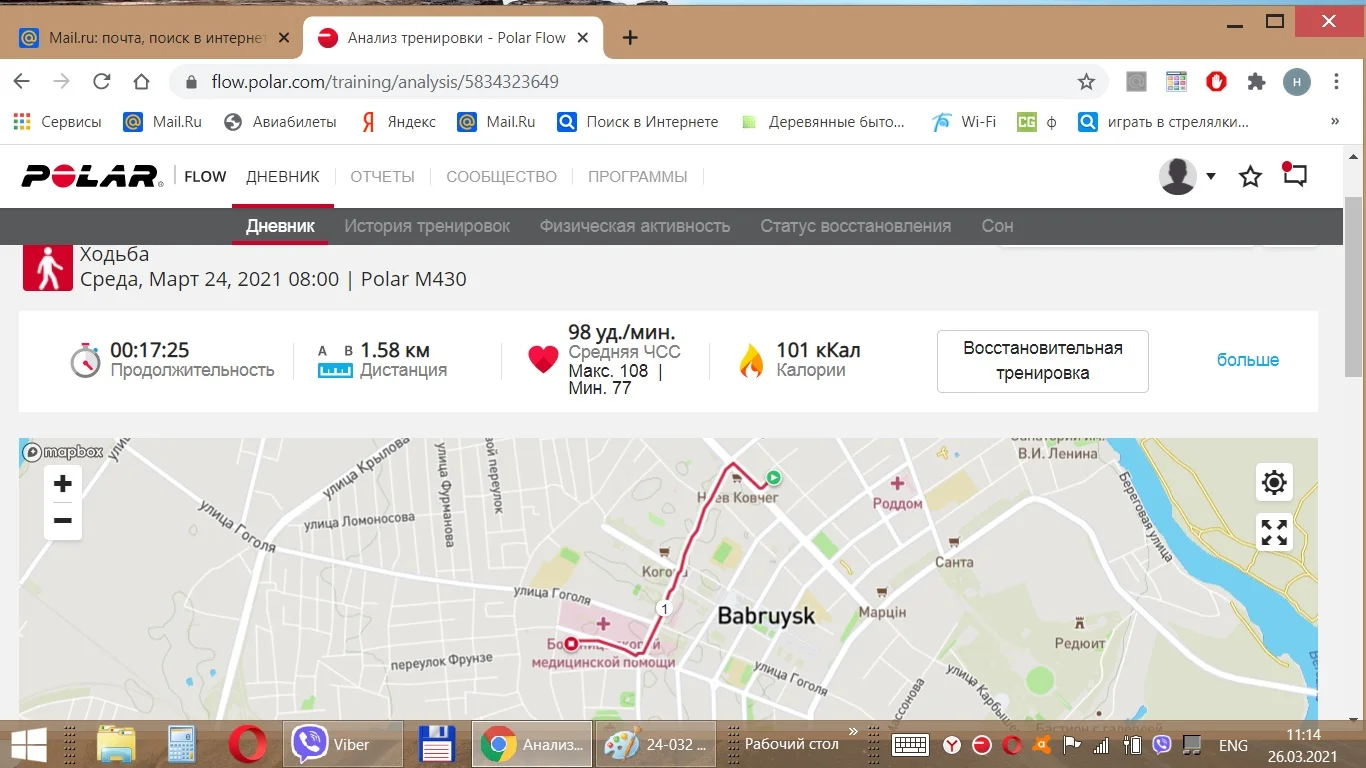This screenshot has height=768, width=1366.
Task: Open Viber from the taskbar
Action: pyautogui.click(x=342, y=745)
